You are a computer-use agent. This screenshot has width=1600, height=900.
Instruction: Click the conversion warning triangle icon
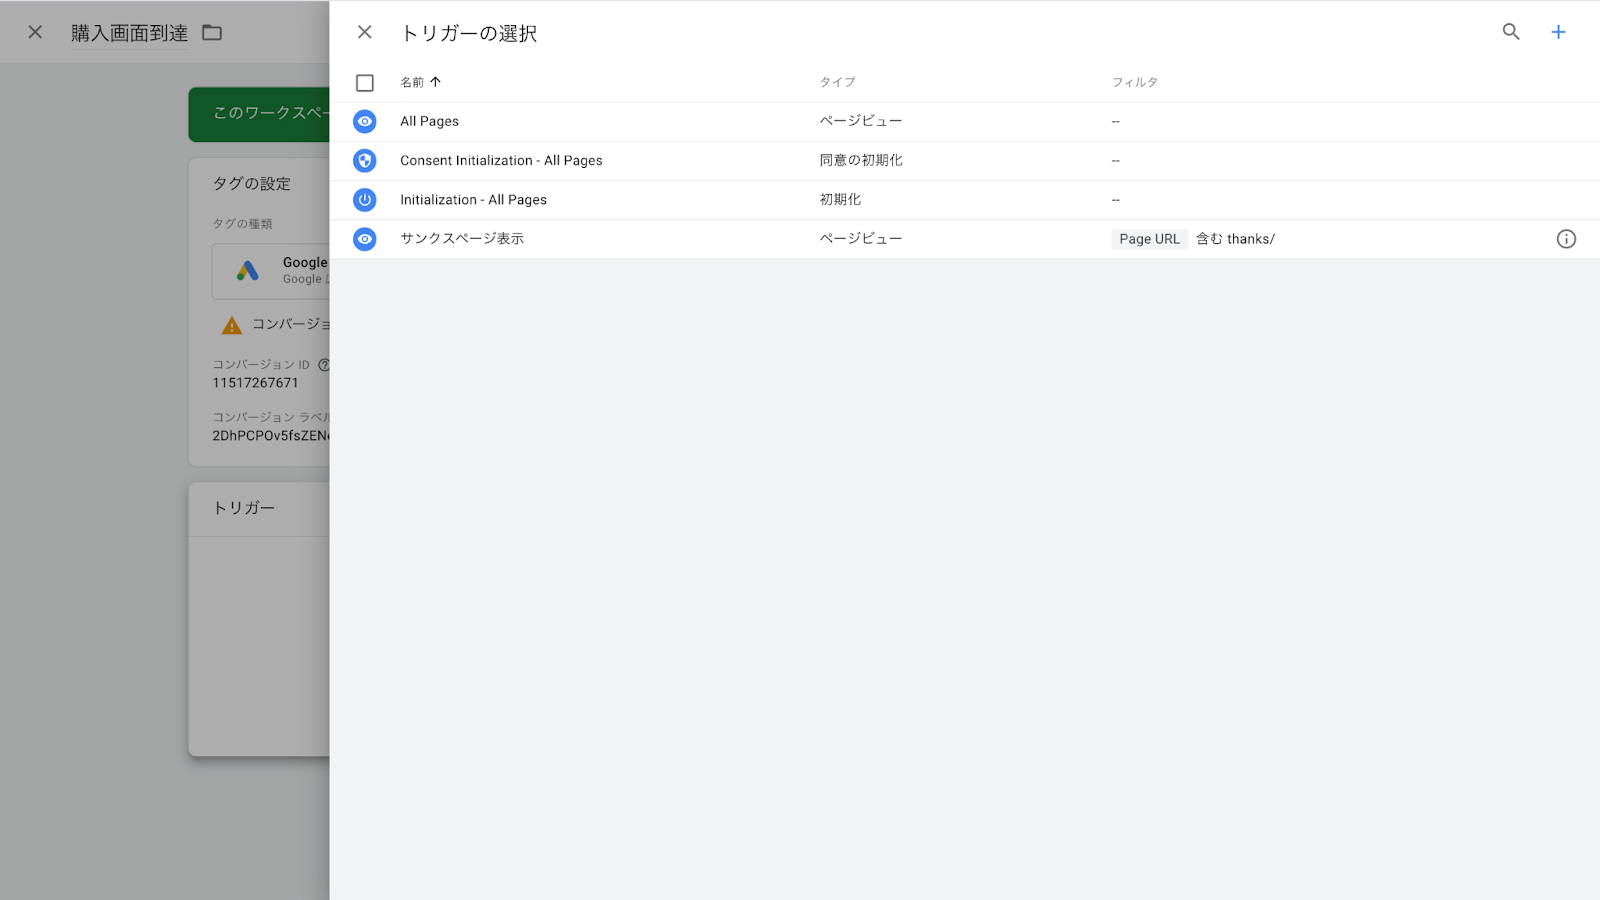pyautogui.click(x=232, y=325)
